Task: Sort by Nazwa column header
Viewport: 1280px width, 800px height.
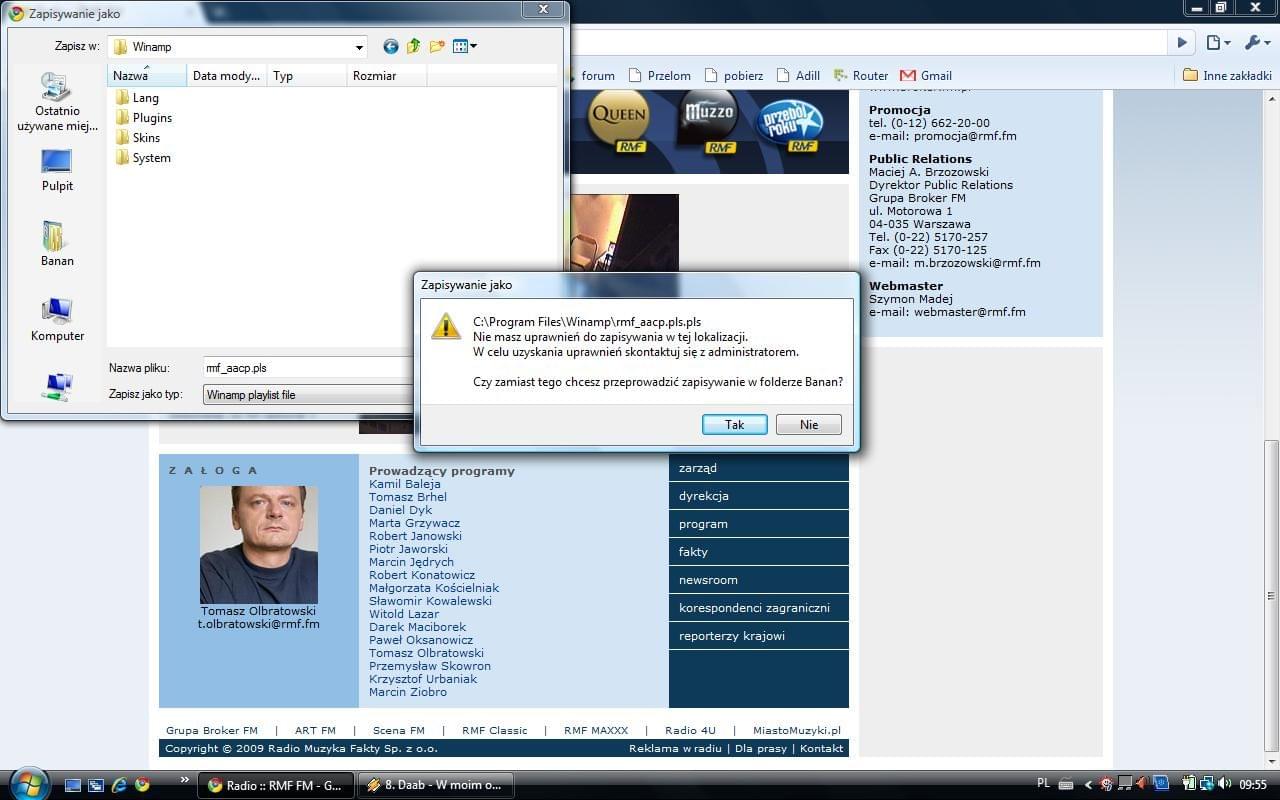Action: pyautogui.click(x=147, y=76)
